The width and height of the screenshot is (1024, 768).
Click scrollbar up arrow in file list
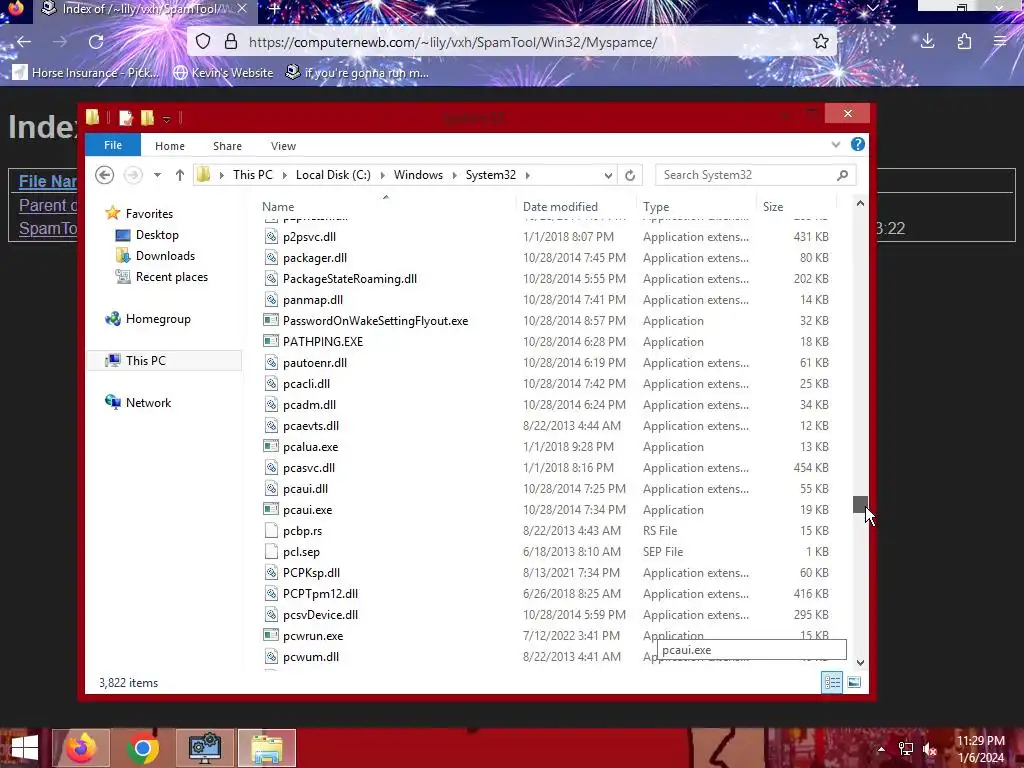point(860,204)
